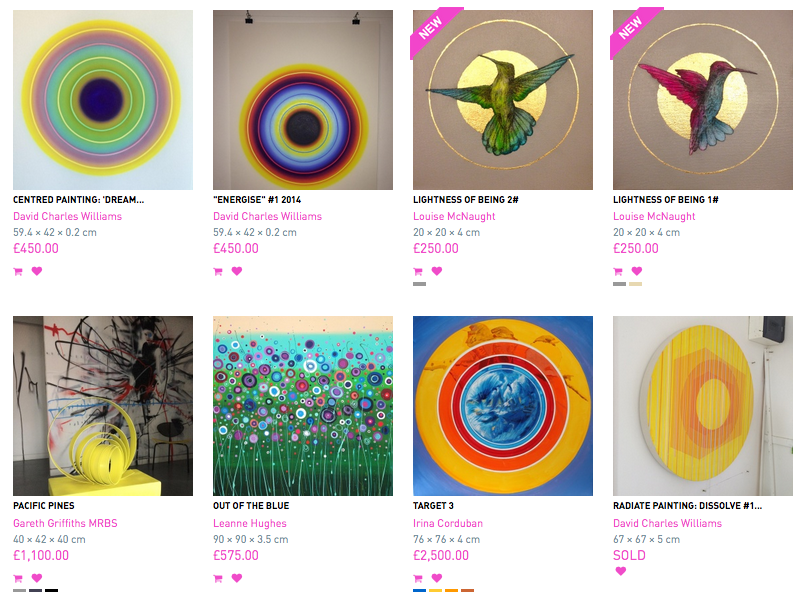Screen dimensions: 799x606
Task: Add Target 3 painting to cart
Action: (418, 578)
